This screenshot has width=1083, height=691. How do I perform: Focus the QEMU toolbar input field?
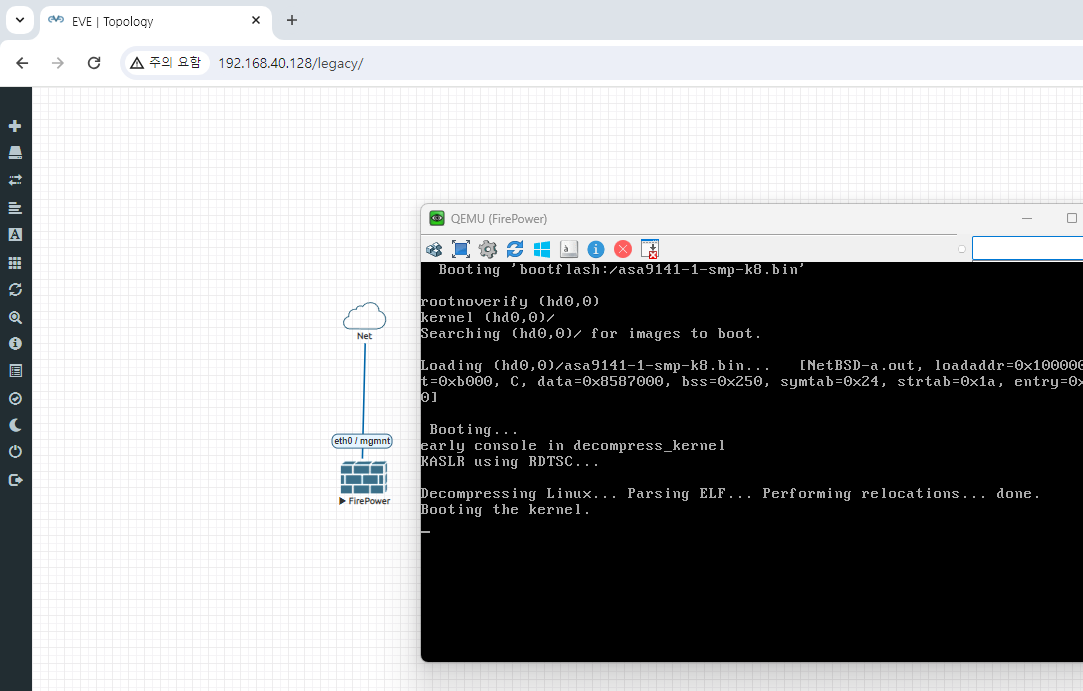click(x=1027, y=249)
